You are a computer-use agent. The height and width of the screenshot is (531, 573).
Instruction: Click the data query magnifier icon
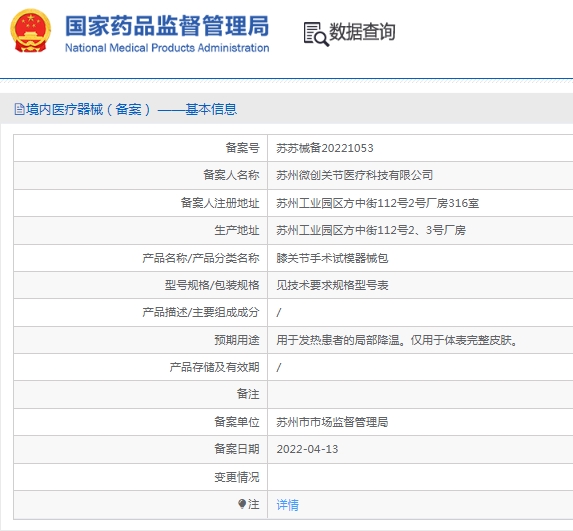point(316,34)
